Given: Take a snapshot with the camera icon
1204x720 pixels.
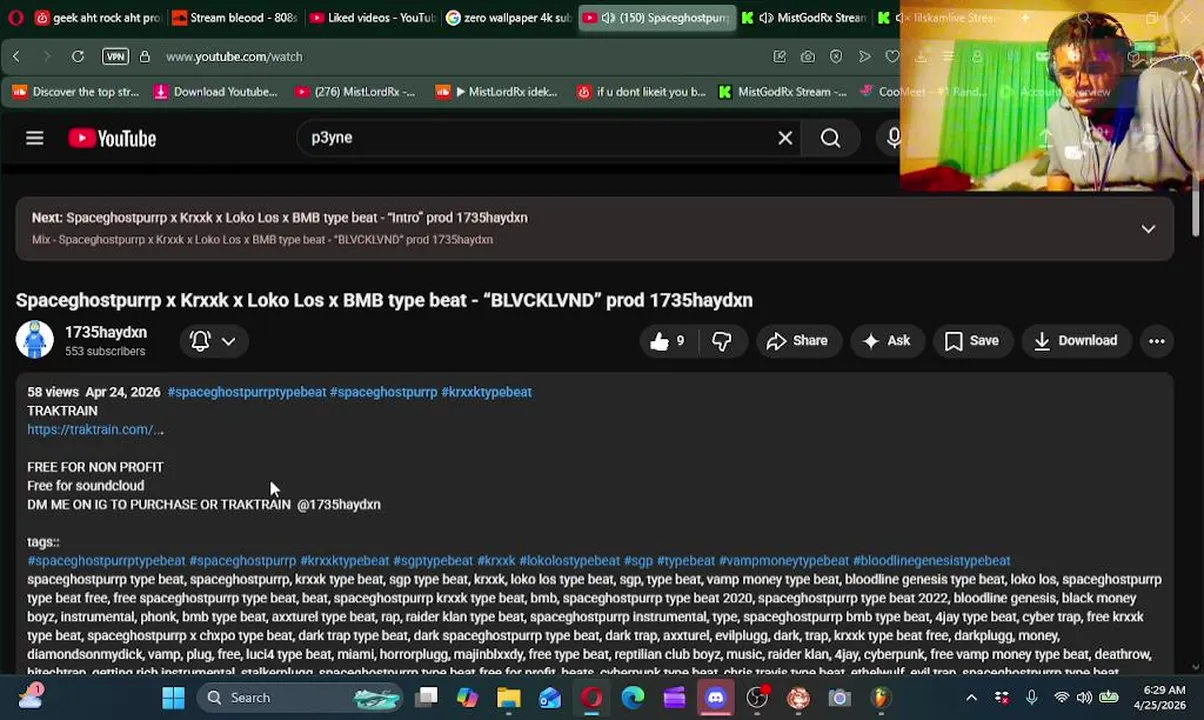Looking at the screenshot, I should pyautogui.click(x=807, y=57).
